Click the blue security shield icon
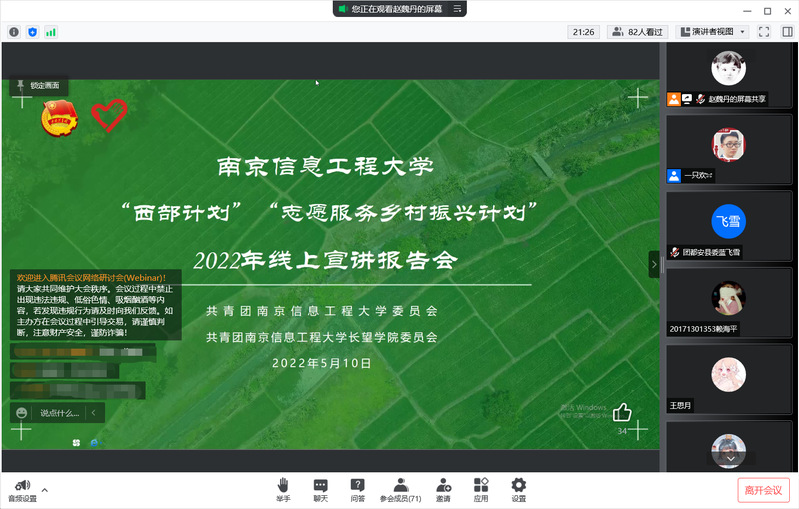The width and height of the screenshot is (799, 509). coord(32,32)
